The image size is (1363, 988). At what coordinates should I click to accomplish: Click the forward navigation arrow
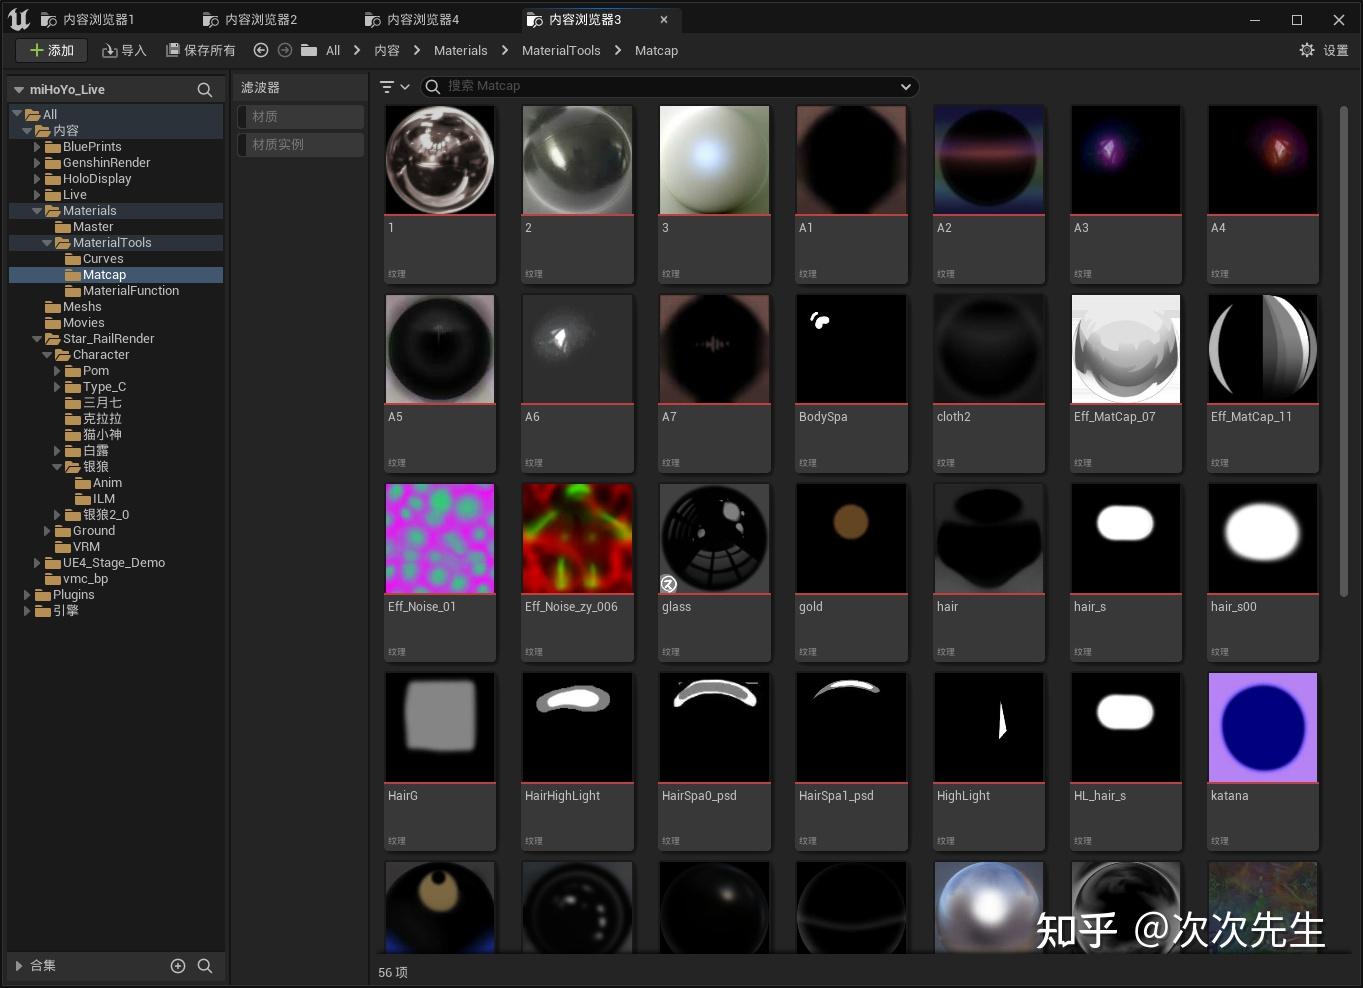285,50
